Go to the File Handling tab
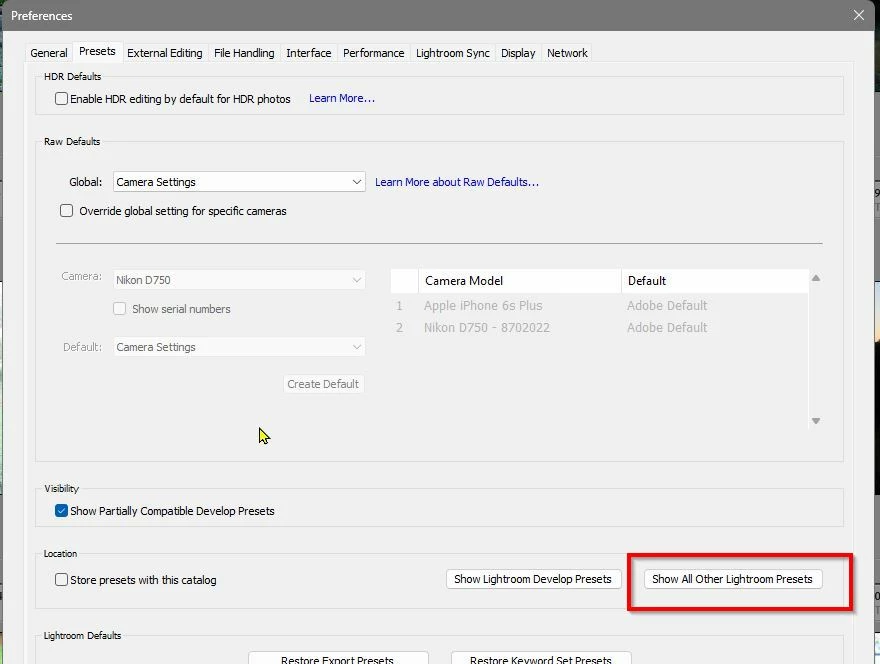The width and height of the screenshot is (880, 664). click(x=244, y=53)
